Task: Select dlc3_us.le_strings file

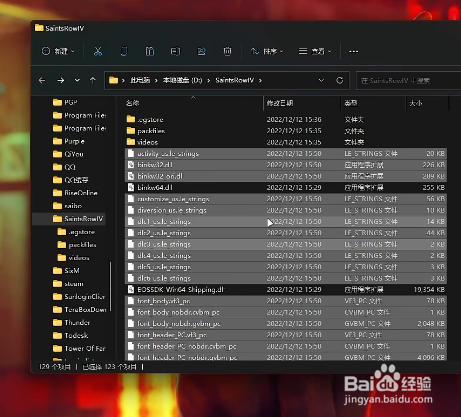Action: 286,244
